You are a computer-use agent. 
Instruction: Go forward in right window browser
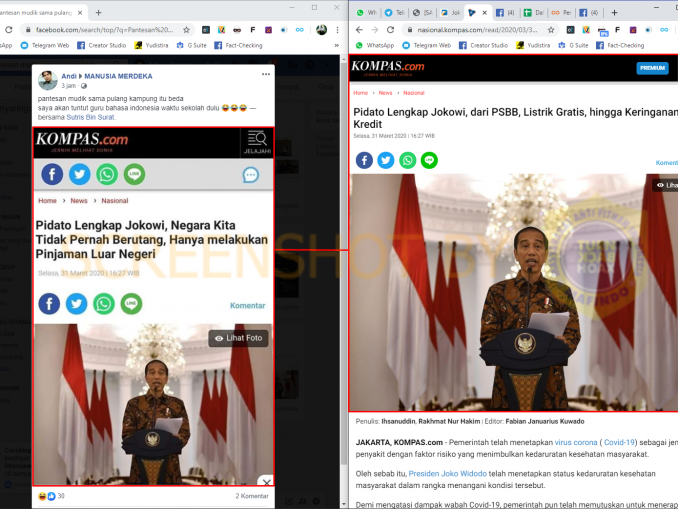click(x=374, y=30)
